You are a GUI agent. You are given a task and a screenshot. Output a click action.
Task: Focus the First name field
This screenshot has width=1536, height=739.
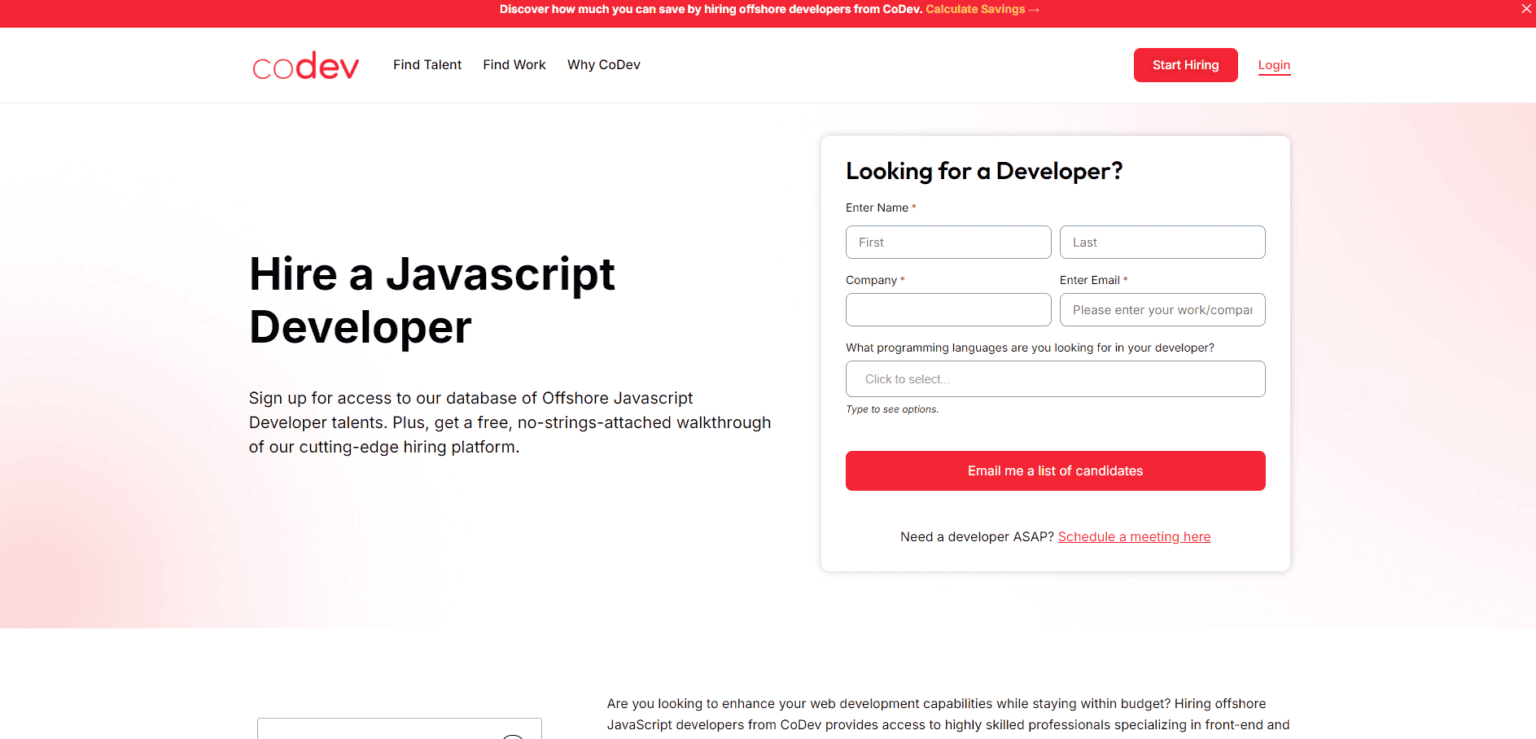pyautogui.click(x=948, y=242)
